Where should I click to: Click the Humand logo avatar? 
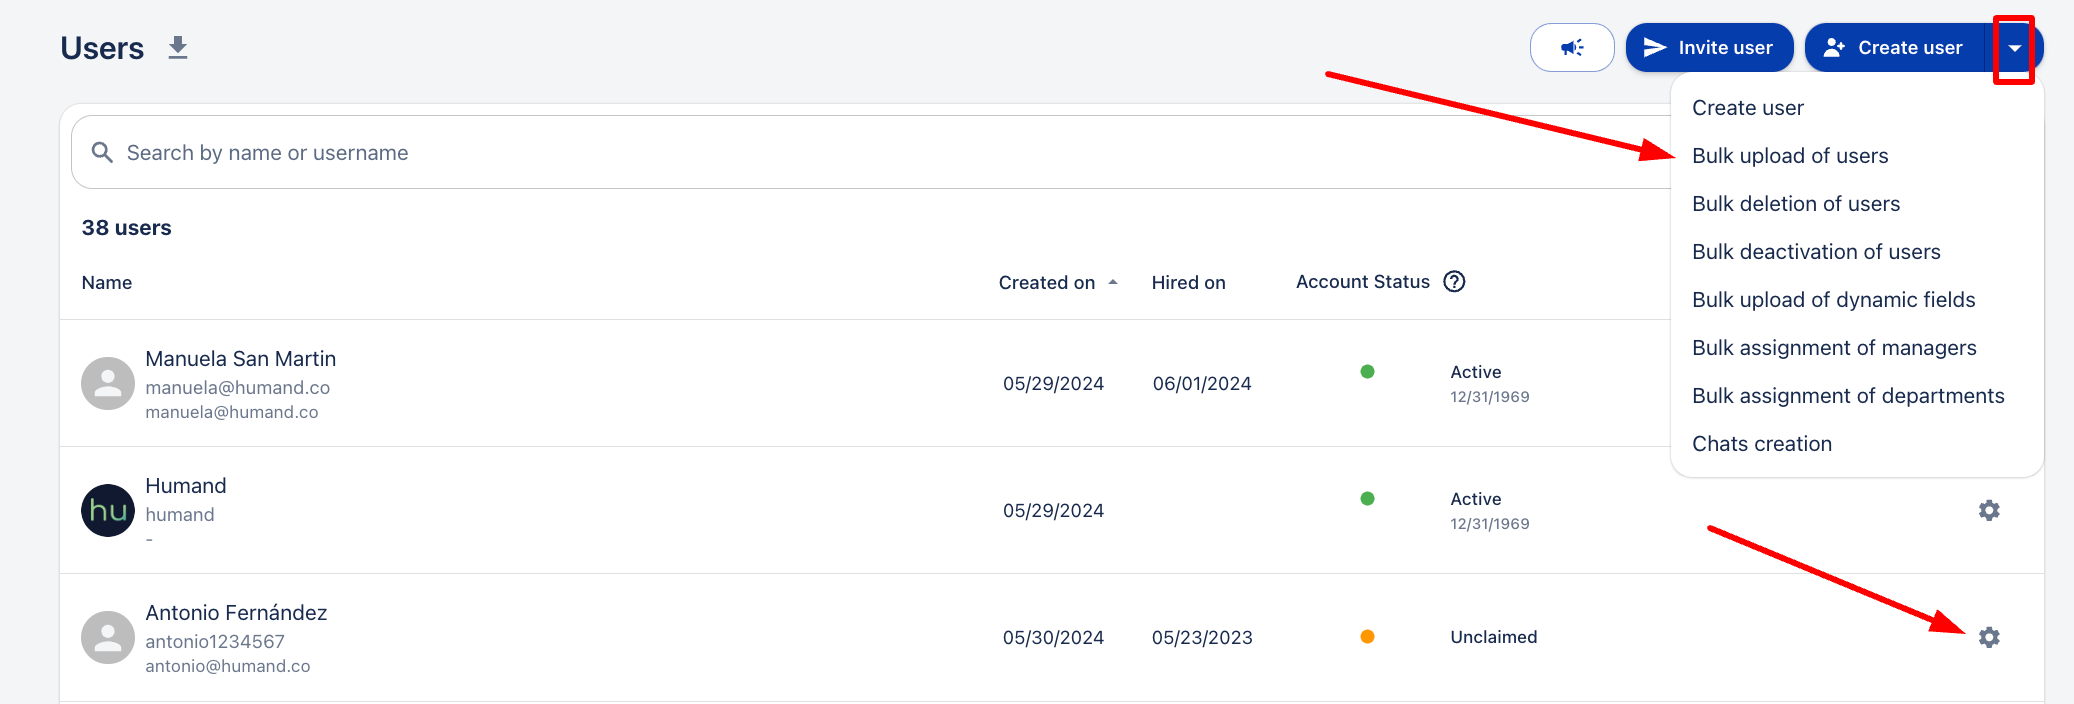[x=108, y=511]
